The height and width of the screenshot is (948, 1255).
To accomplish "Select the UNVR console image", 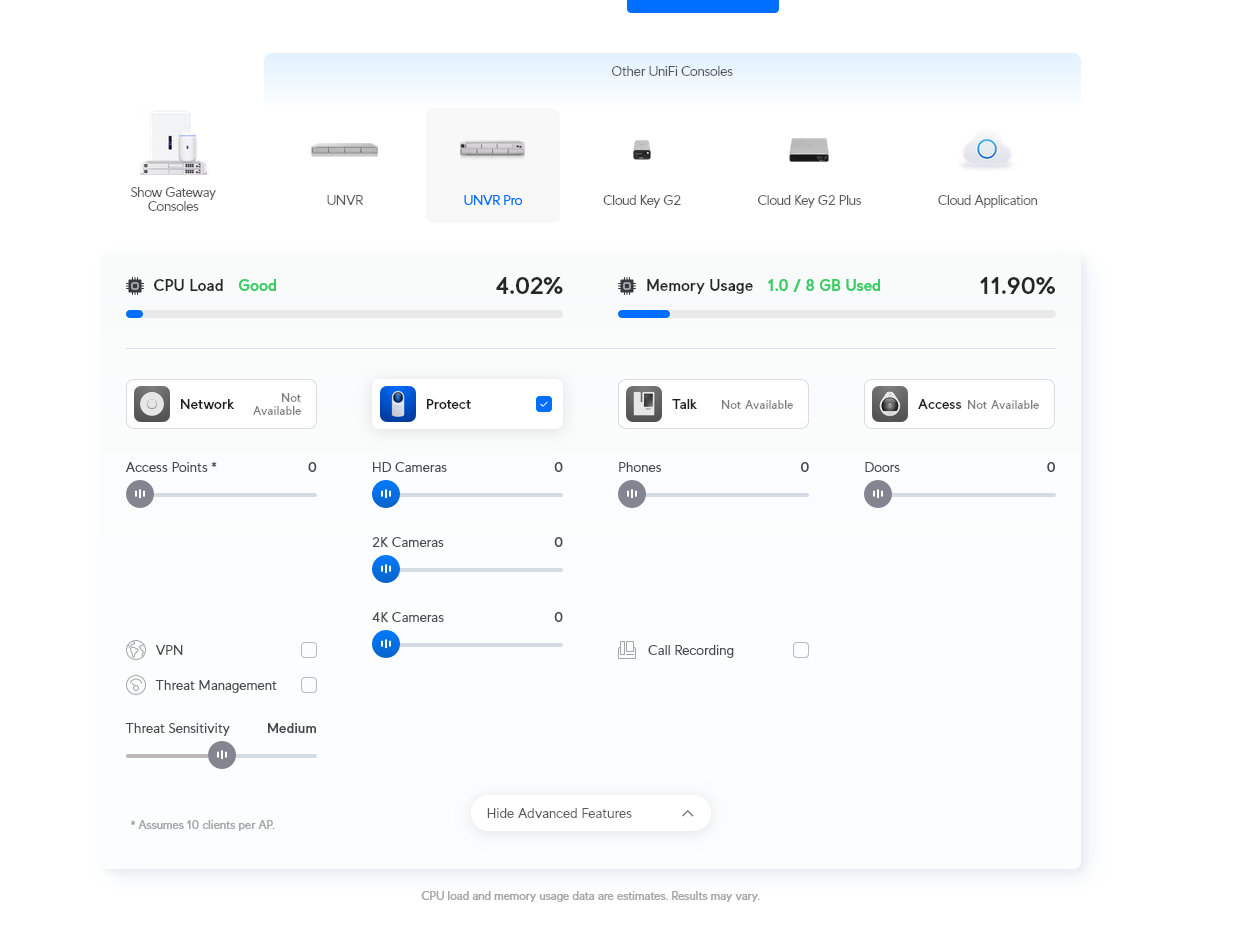I will 345,150.
